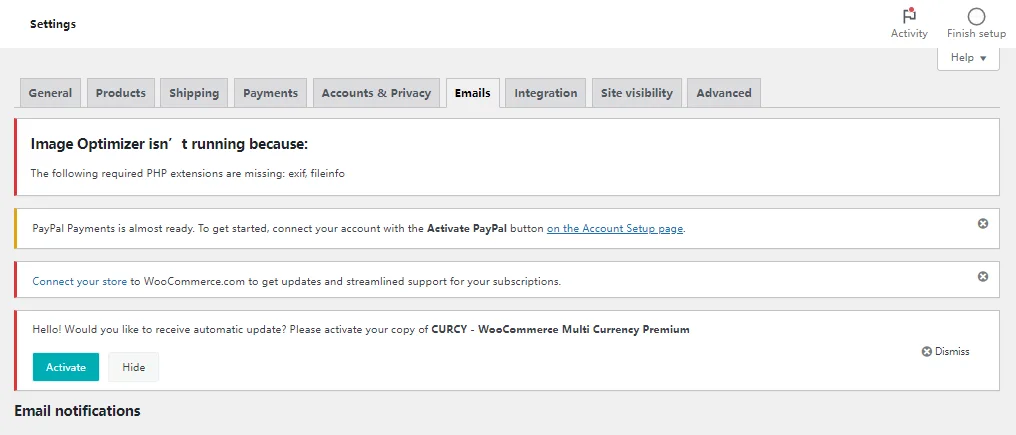
Task: Select the Payments tab
Action: (270, 93)
